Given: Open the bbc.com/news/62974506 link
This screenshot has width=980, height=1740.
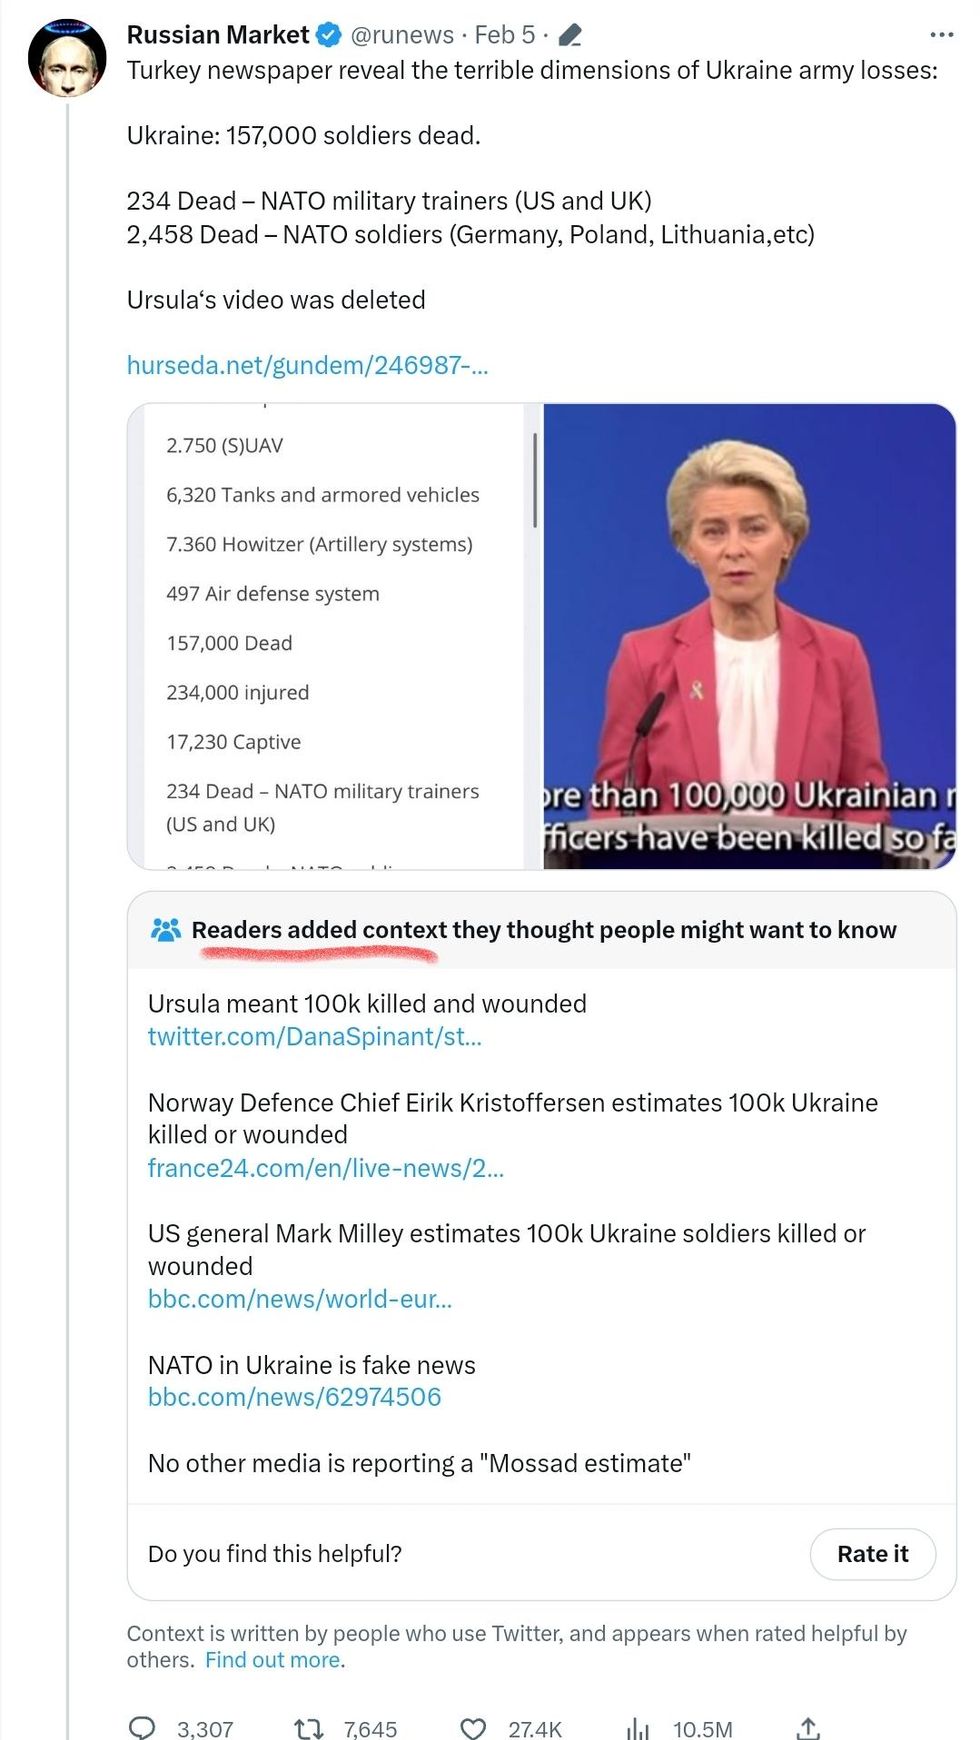Looking at the screenshot, I should click(x=294, y=1397).
